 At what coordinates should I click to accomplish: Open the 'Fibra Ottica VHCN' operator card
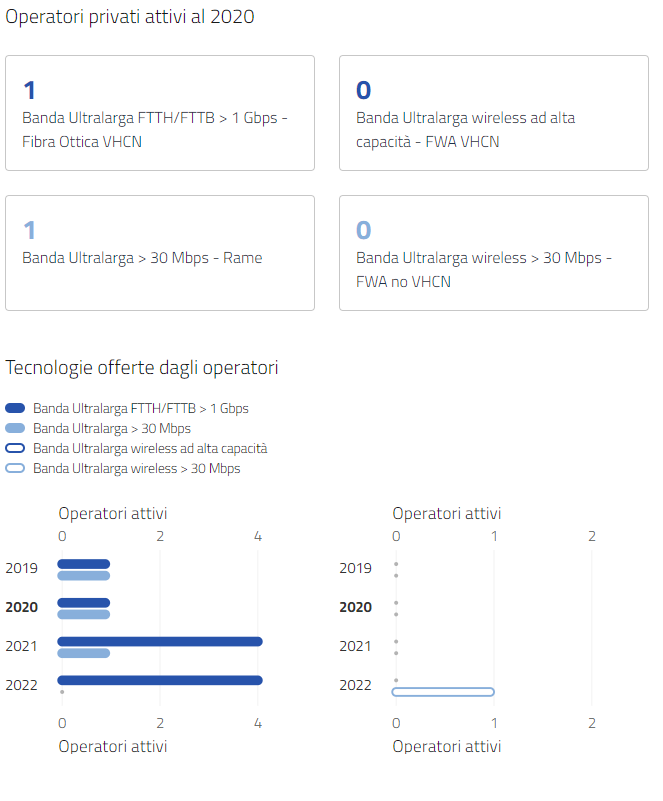160,113
